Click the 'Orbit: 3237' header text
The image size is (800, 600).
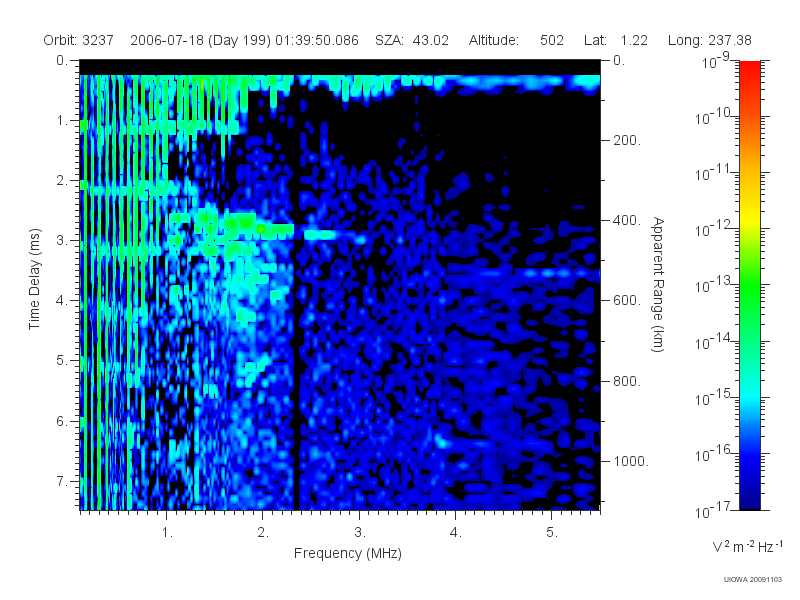pyautogui.click(x=79, y=40)
